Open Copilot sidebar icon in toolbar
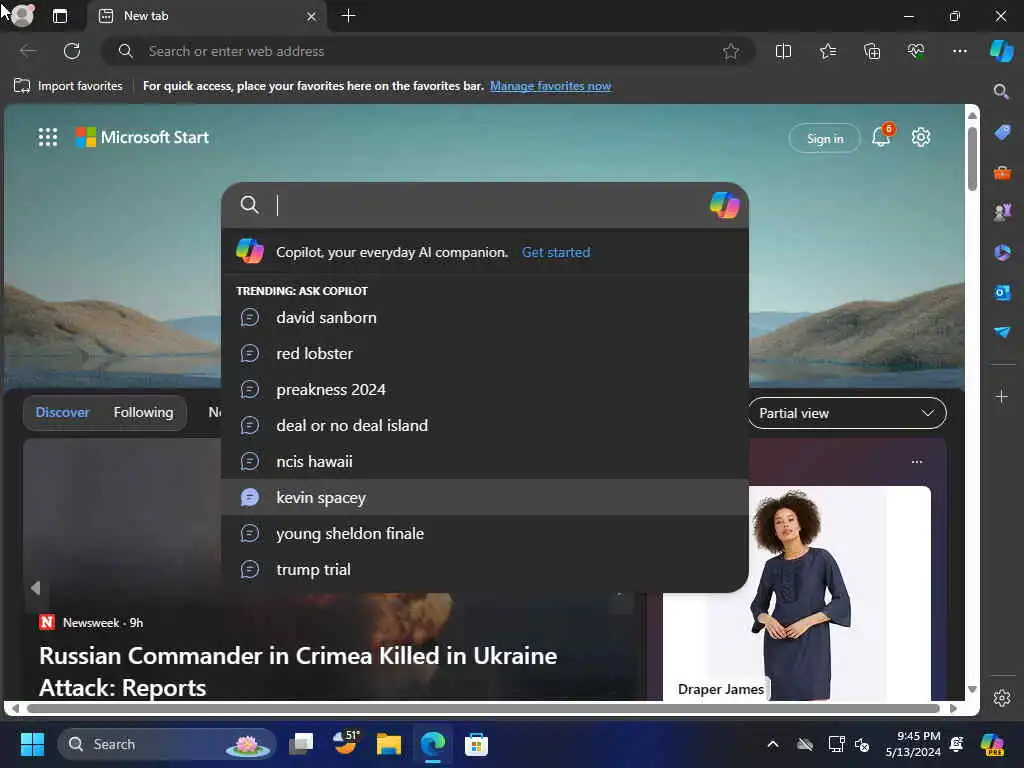Screen dimensions: 1024x768 click(x=1001, y=51)
